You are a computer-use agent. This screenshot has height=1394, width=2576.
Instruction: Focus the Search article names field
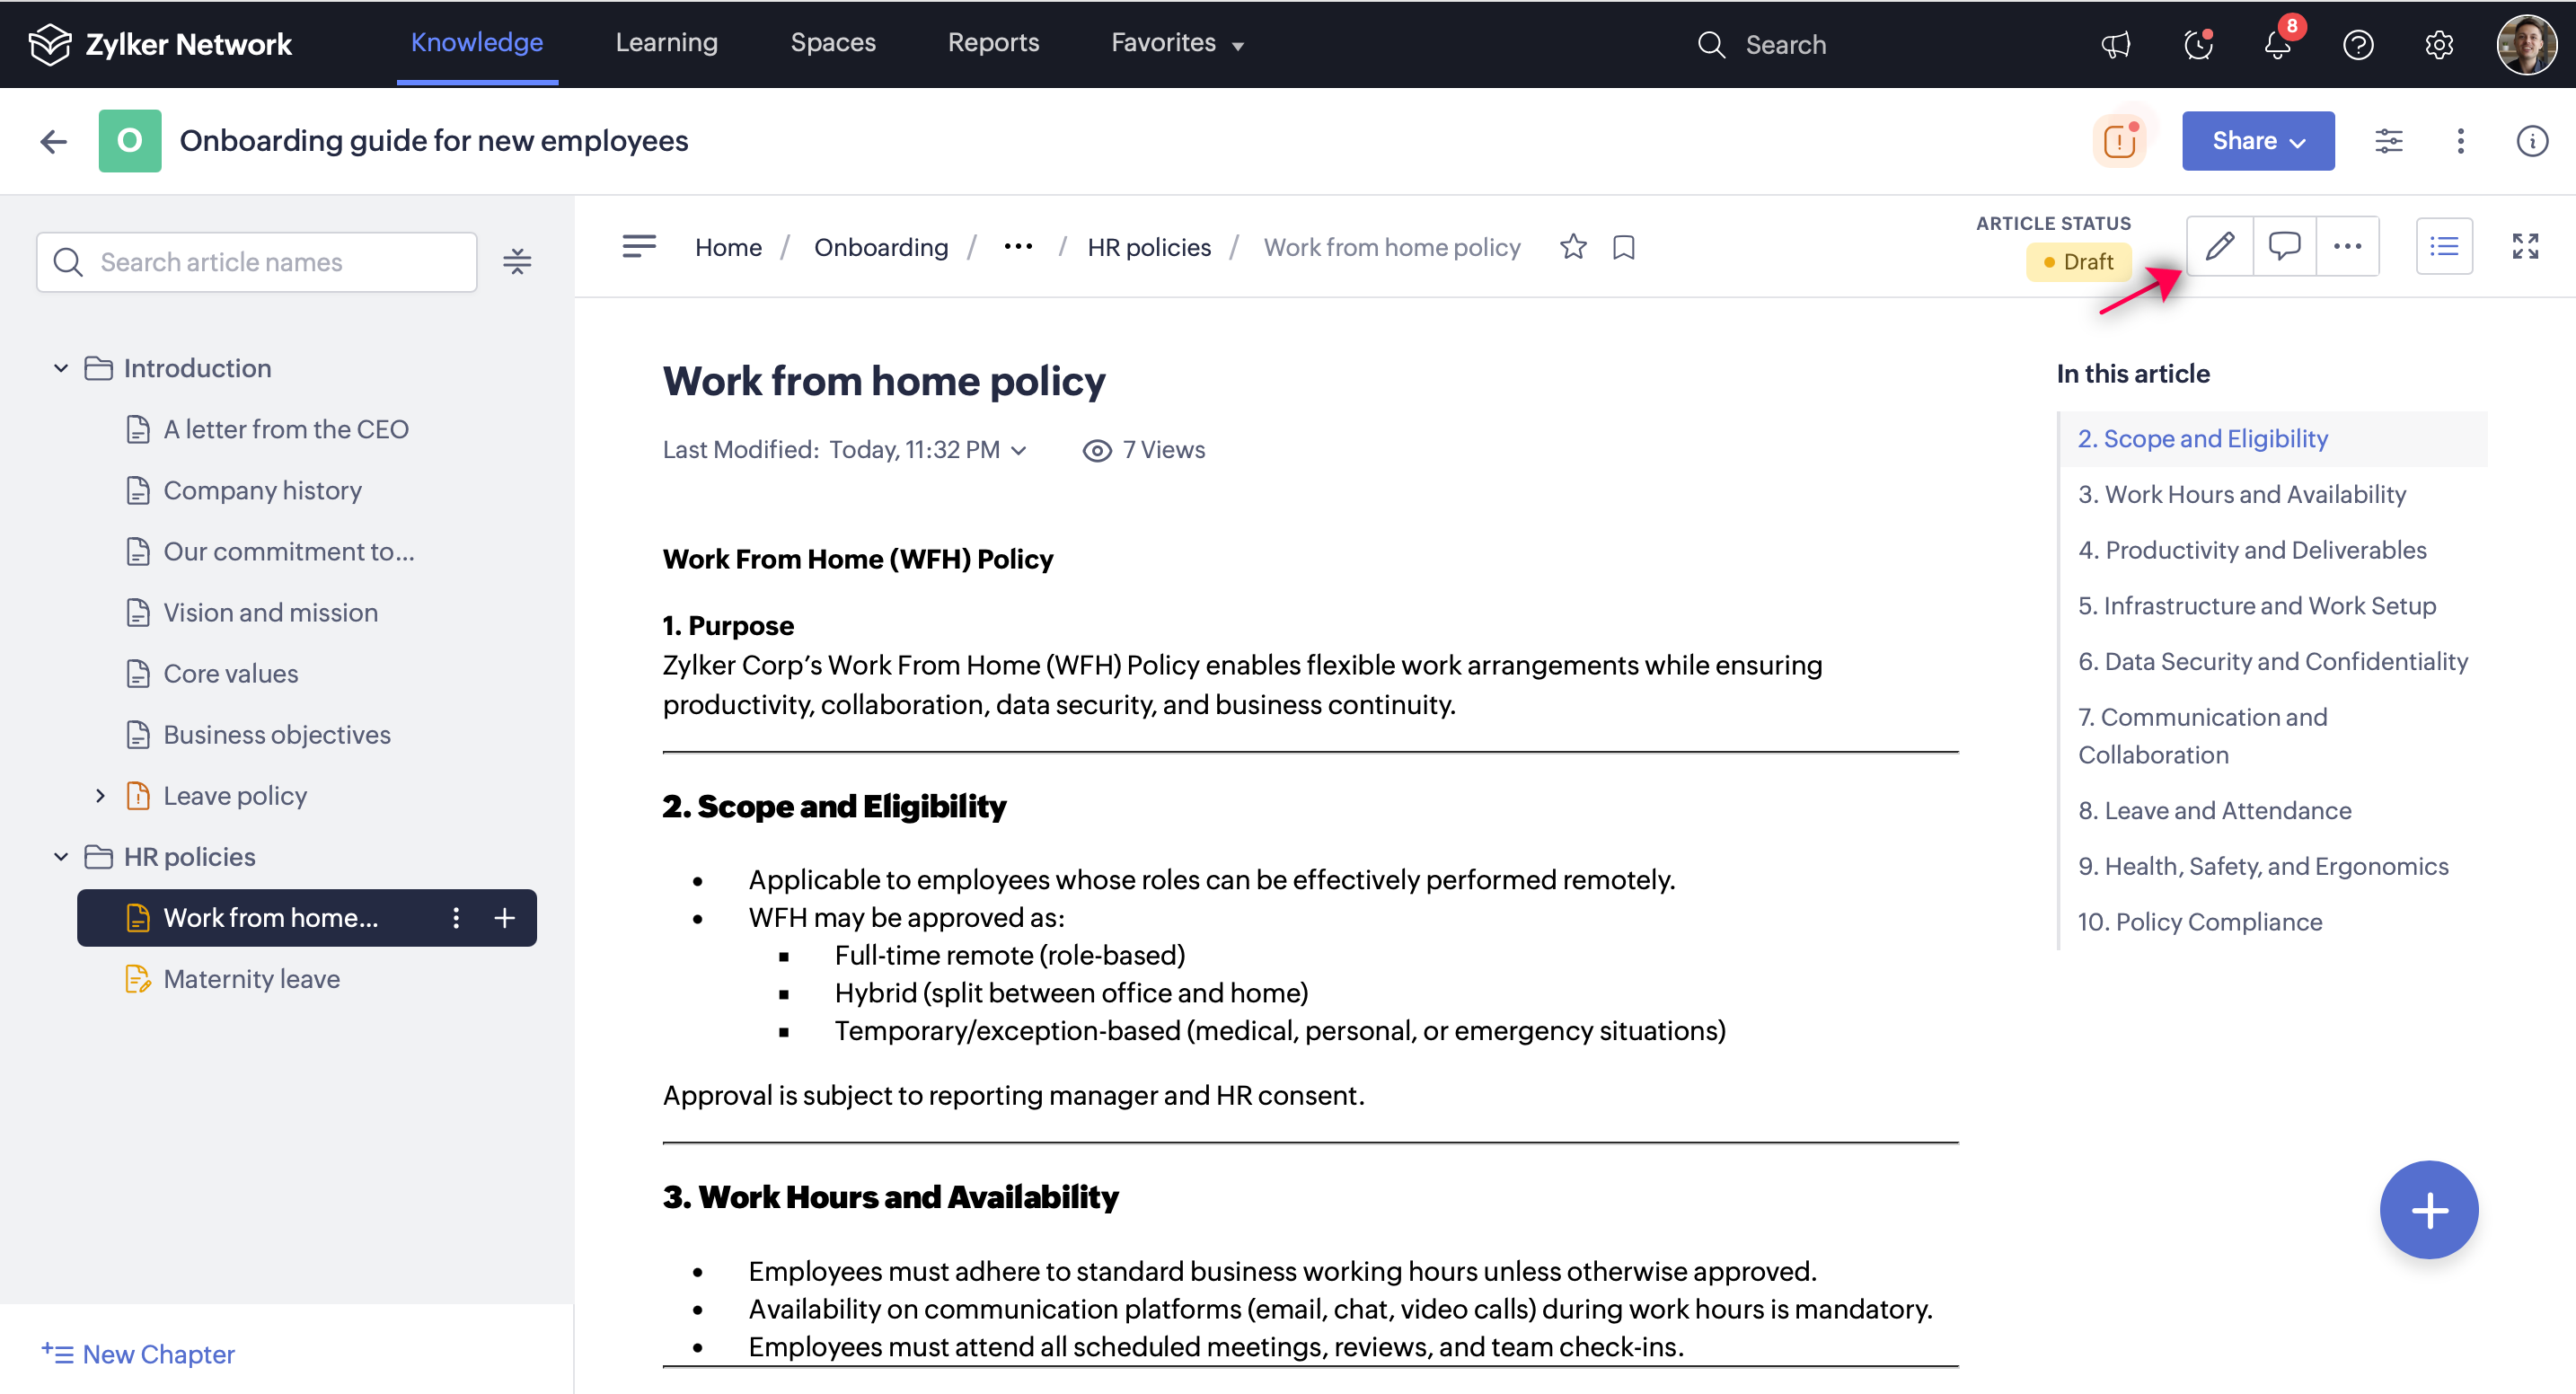(x=270, y=262)
